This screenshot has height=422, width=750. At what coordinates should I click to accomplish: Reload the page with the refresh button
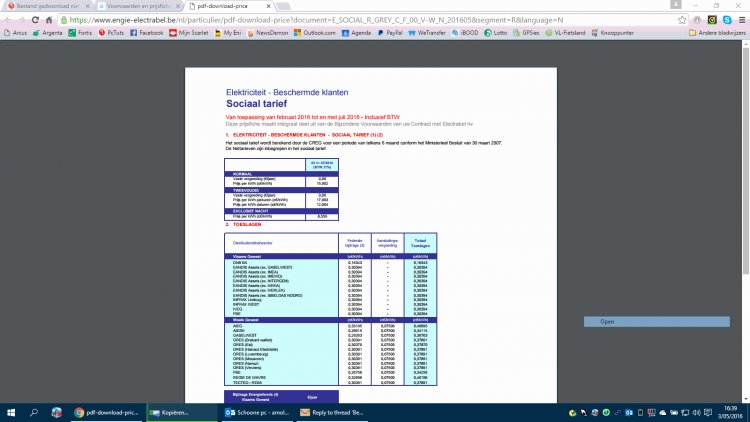coord(35,19)
